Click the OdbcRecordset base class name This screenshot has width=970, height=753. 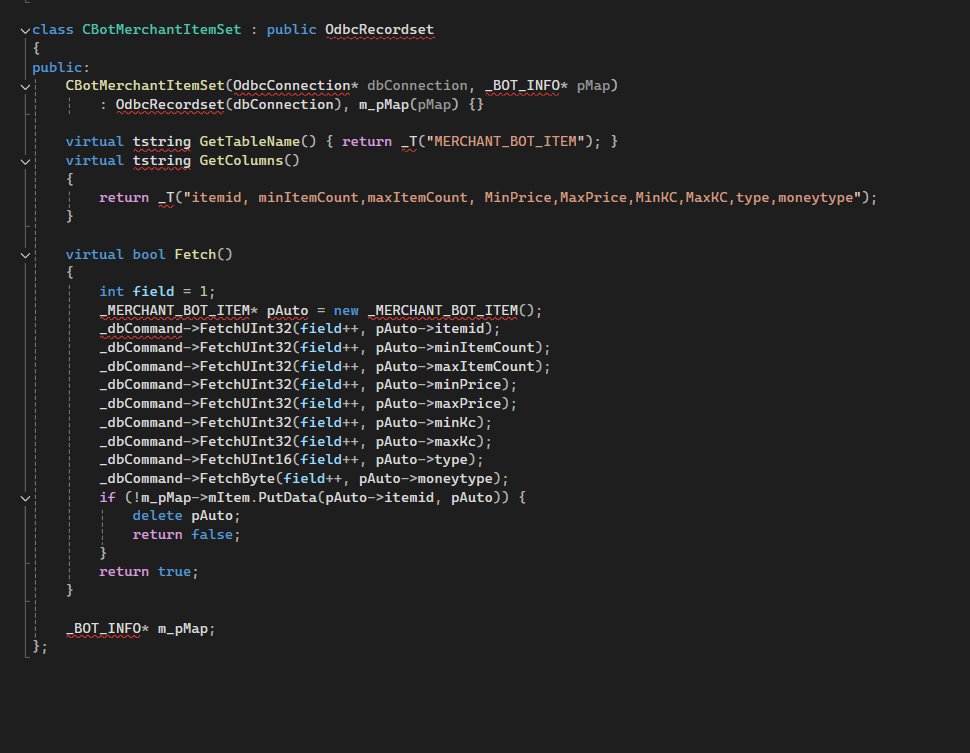379,30
